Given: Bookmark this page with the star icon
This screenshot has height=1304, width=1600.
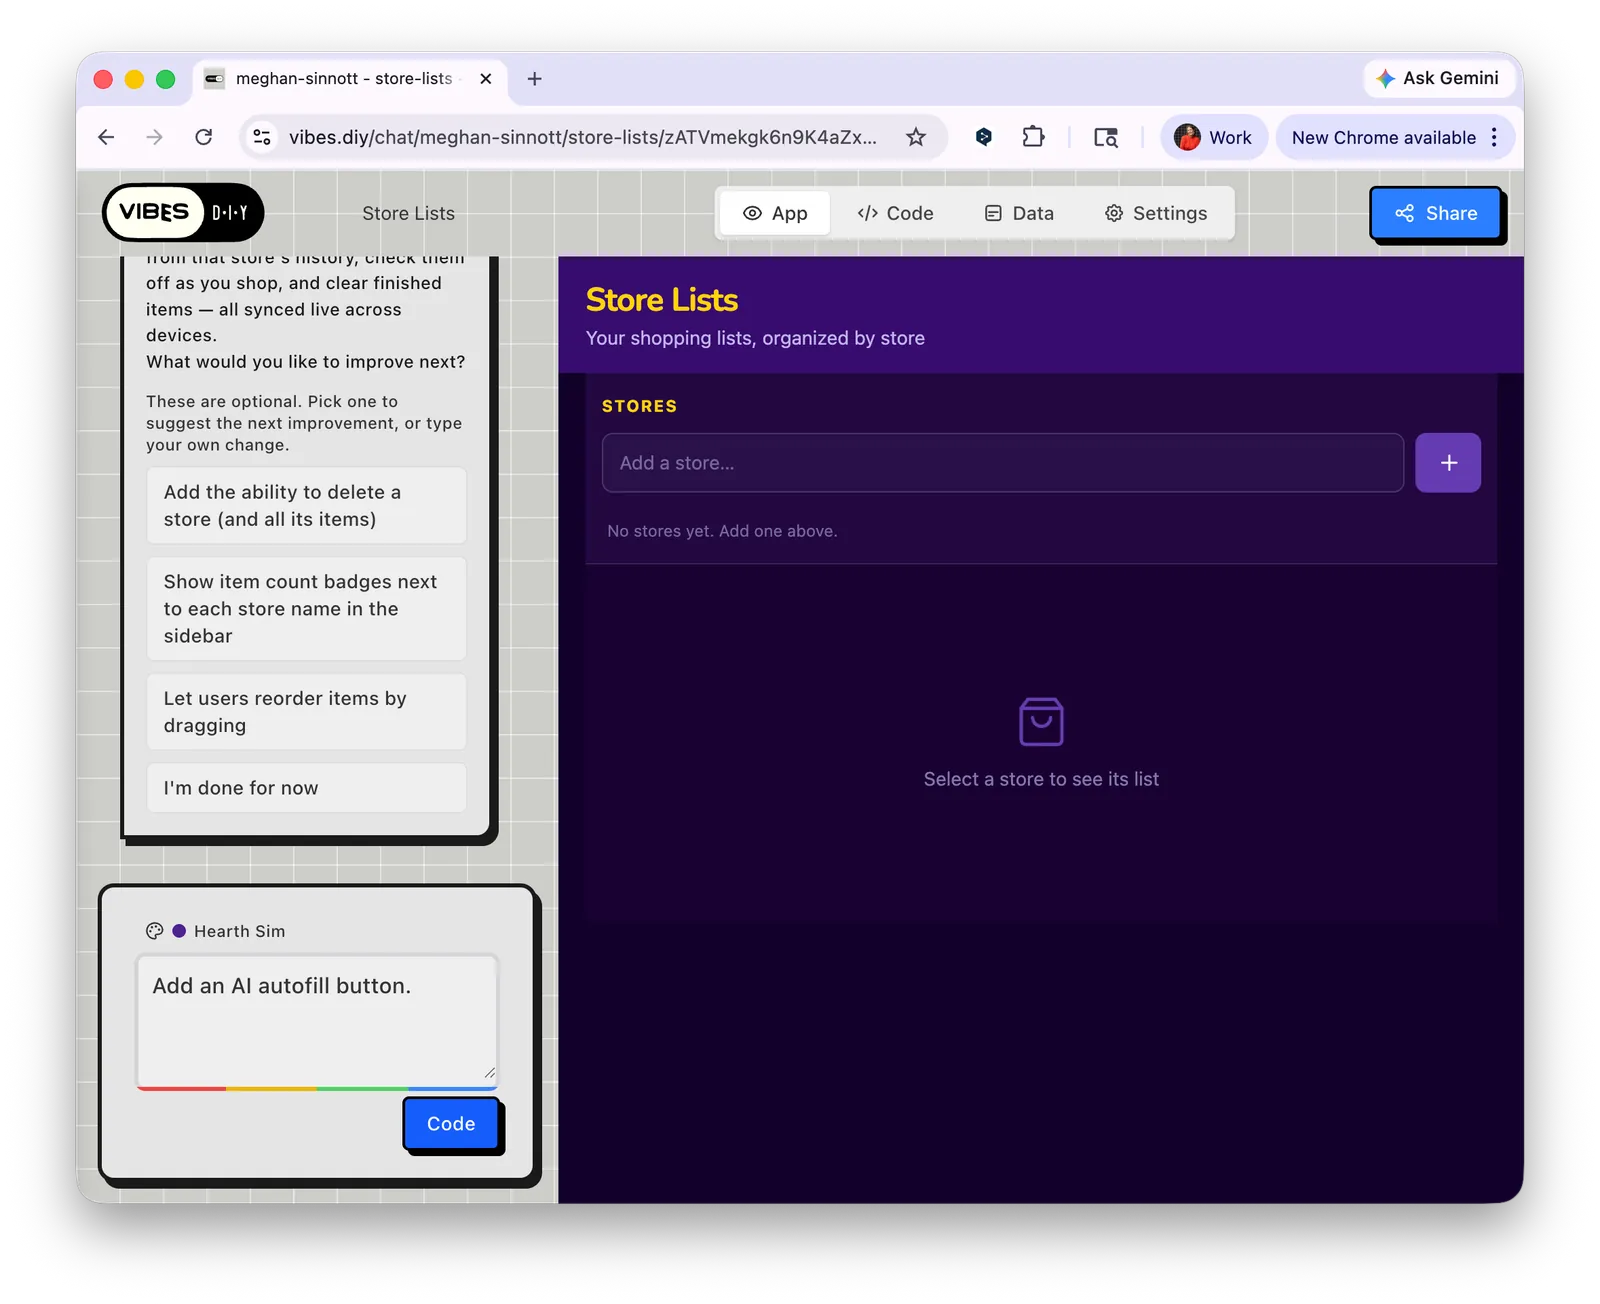Looking at the screenshot, I should pos(916,137).
